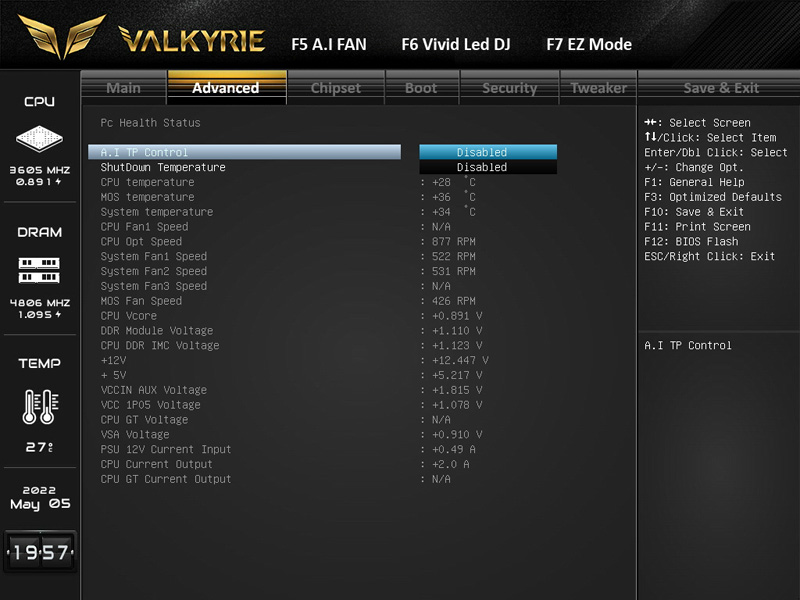Image resolution: width=800 pixels, height=600 pixels.
Task: Click the 531 RPM fan value
Action: click(454, 271)
